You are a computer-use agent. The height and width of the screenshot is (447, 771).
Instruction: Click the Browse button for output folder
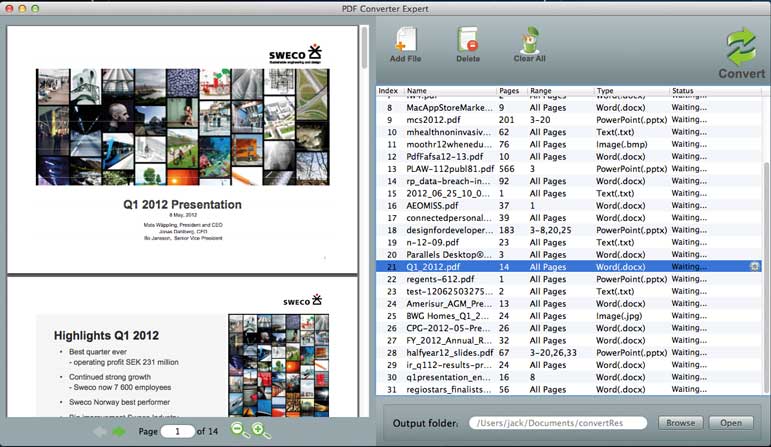[x=680, y=423]
